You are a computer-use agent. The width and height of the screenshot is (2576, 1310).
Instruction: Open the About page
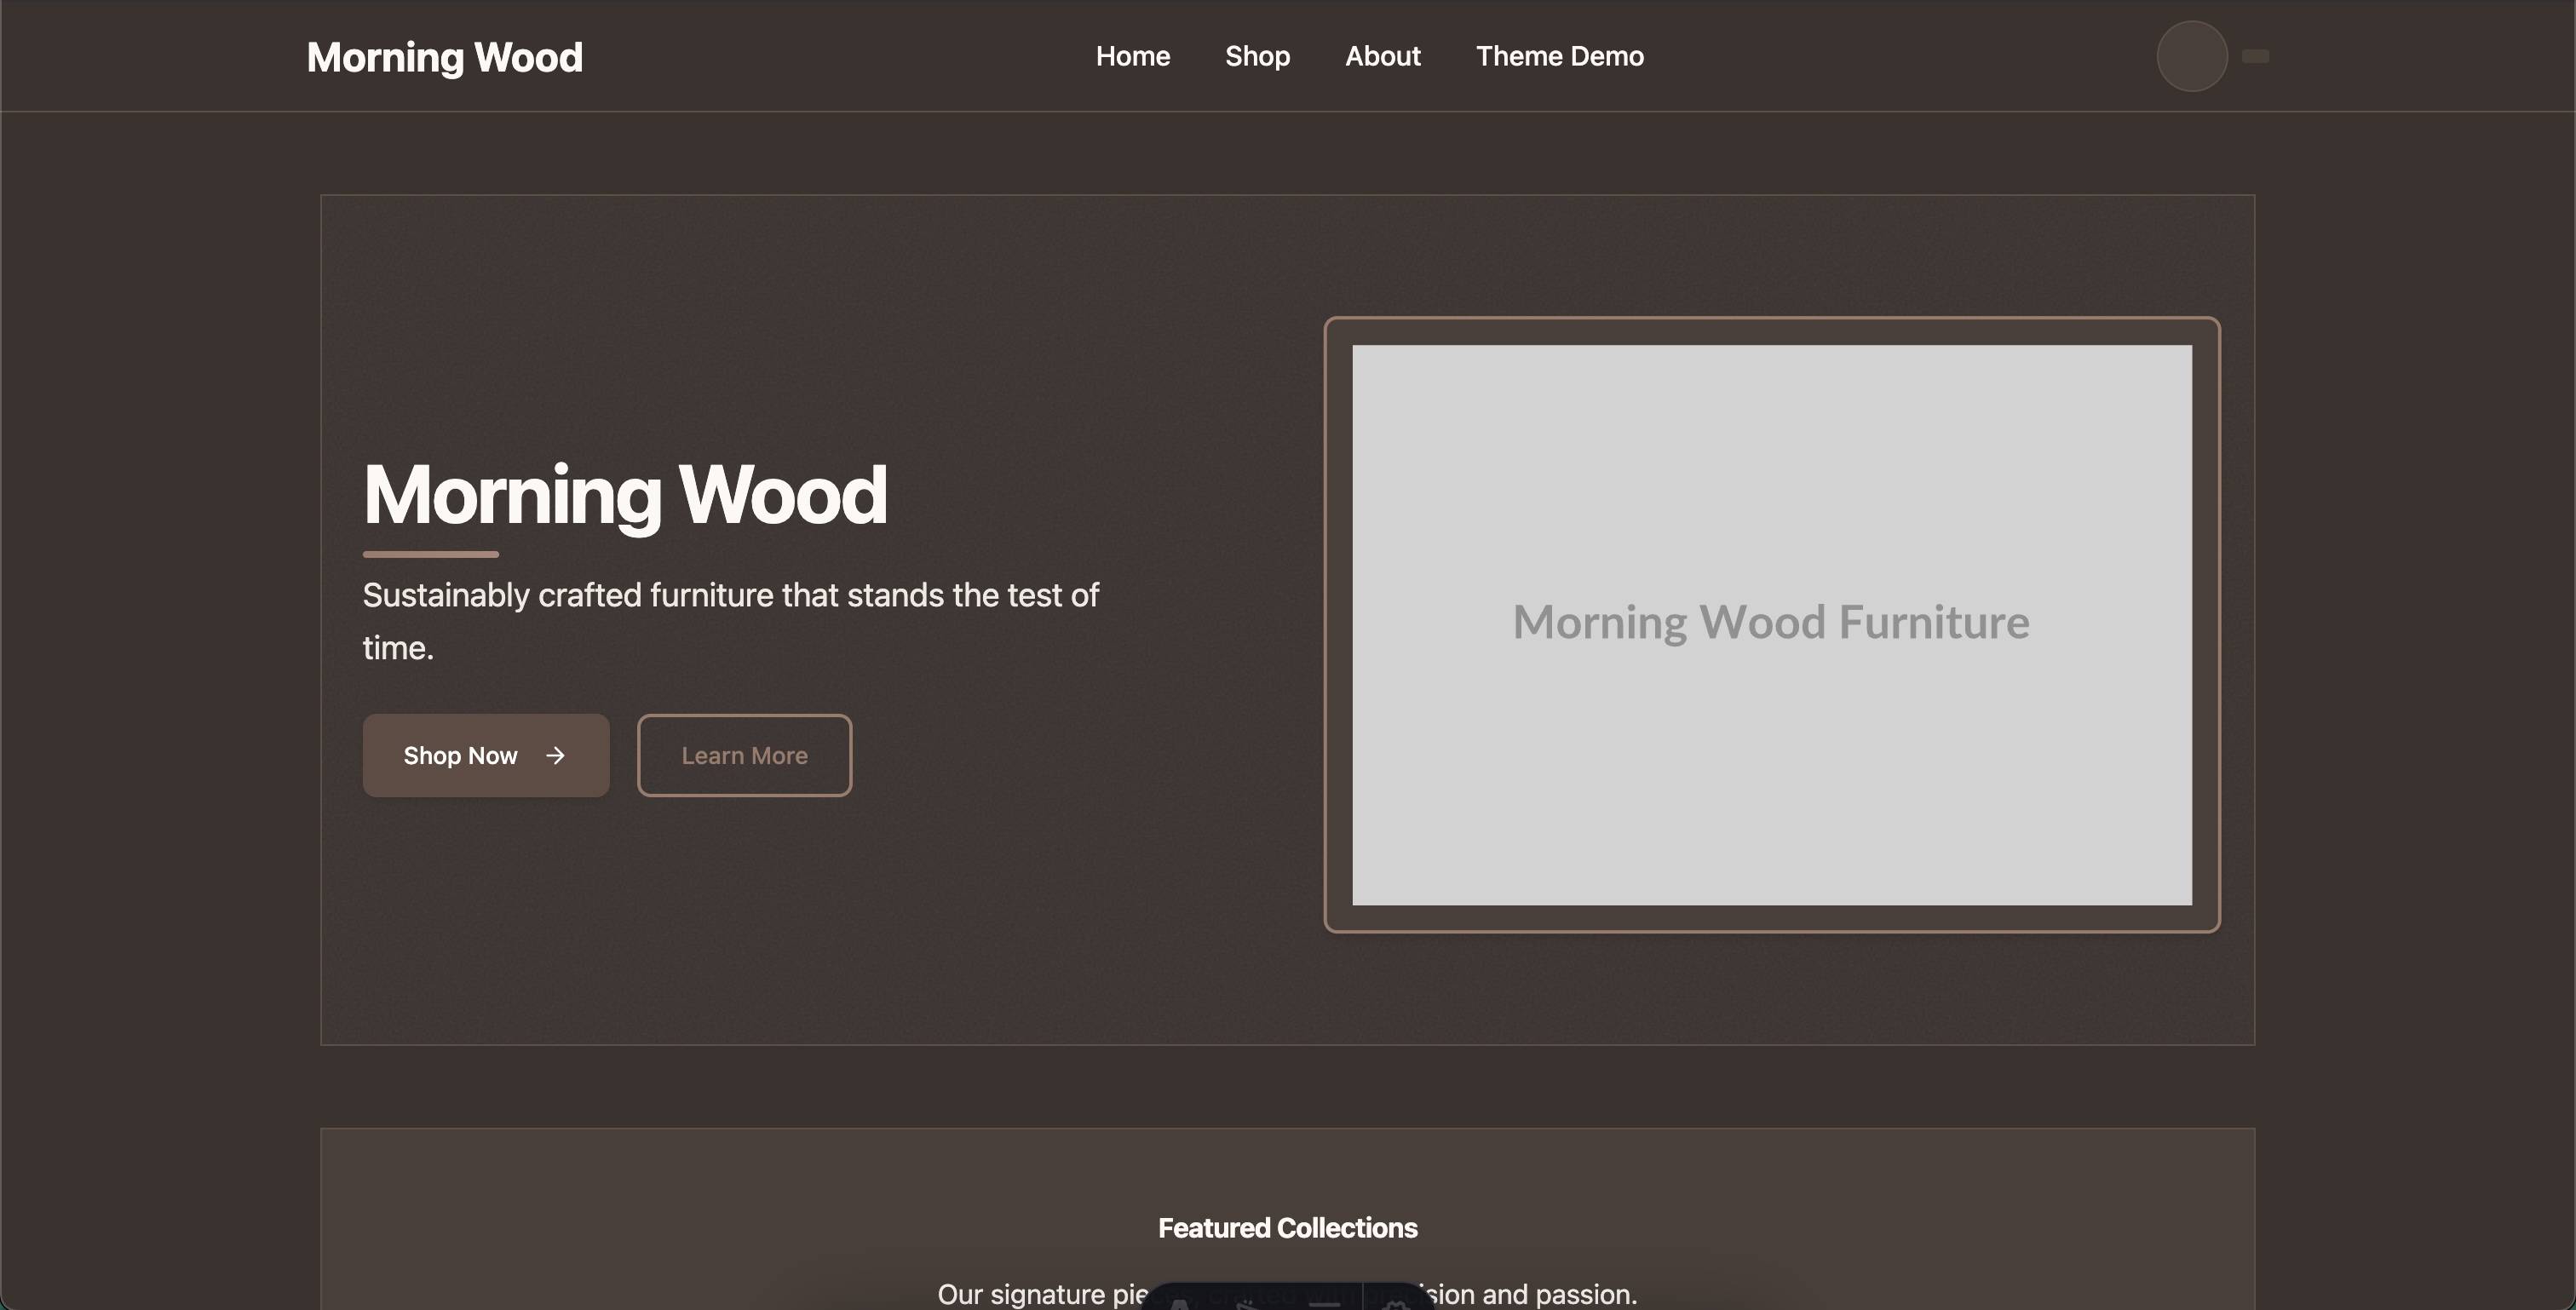(x=1383, y=56)
